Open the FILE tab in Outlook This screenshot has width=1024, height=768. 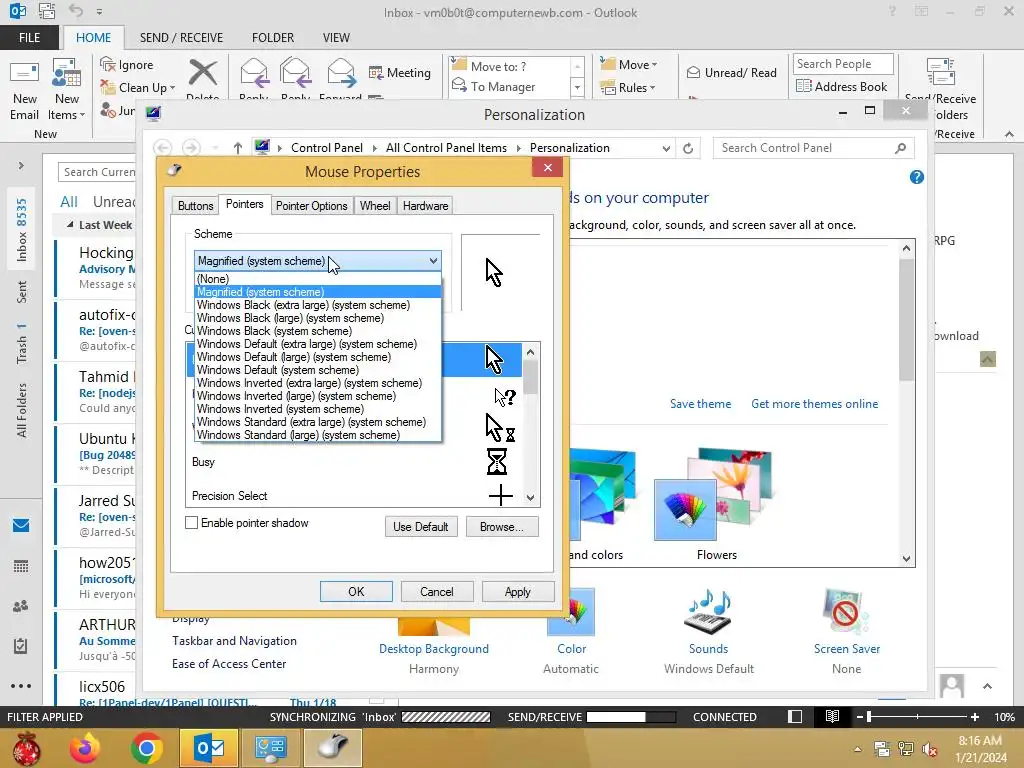[x=29, y=38]
